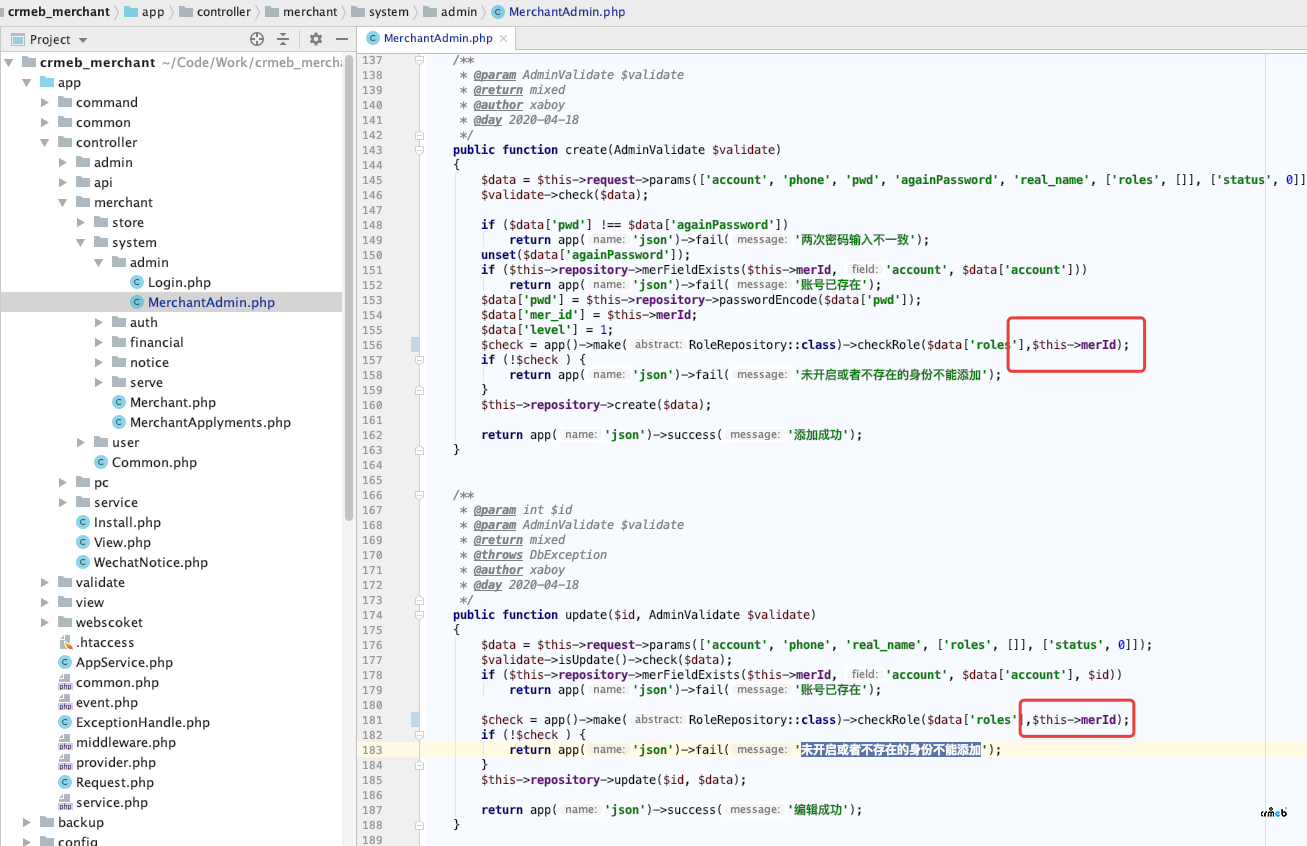Expand the common folder arrow
The image size is (1307, 846).
pos(45,122)
